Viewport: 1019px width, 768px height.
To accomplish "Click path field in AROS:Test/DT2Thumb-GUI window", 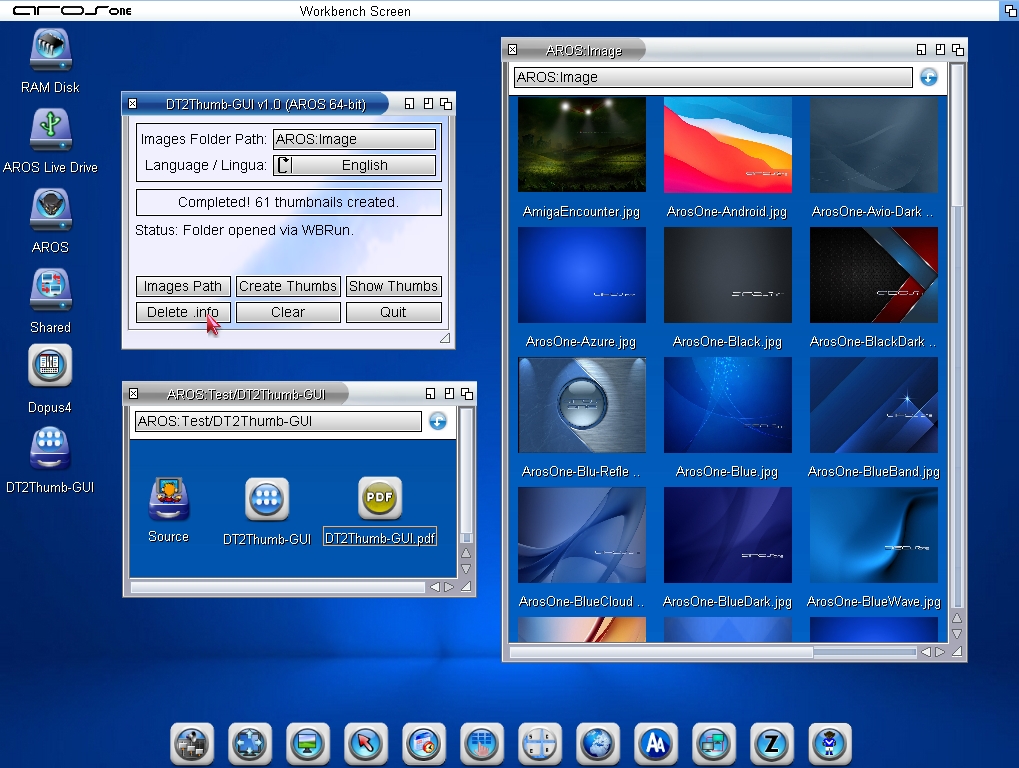I will [278, 422].
